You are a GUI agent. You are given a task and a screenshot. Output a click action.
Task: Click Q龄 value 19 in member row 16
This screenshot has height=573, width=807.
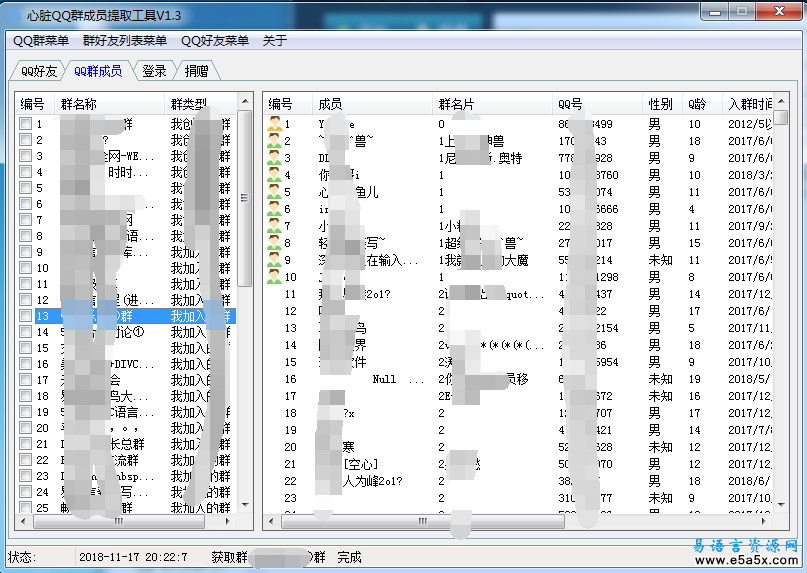[x=694, y=379]
